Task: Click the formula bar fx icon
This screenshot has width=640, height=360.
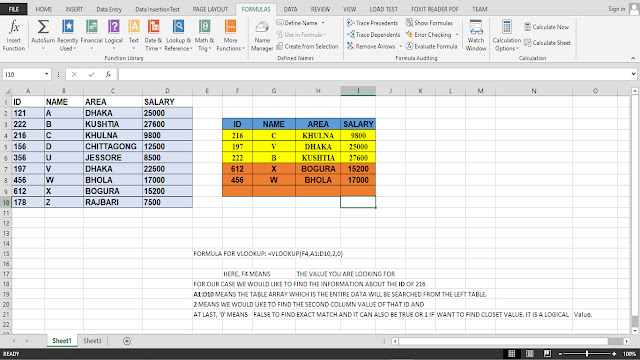Action: (108, 74)
